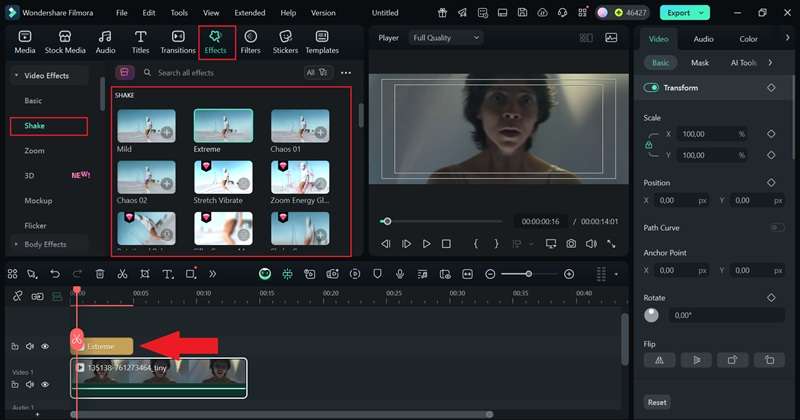This screenshot has width=800, height=420.
Task: Split the clip with scissors tool
Action: click(x=122, y=274)
